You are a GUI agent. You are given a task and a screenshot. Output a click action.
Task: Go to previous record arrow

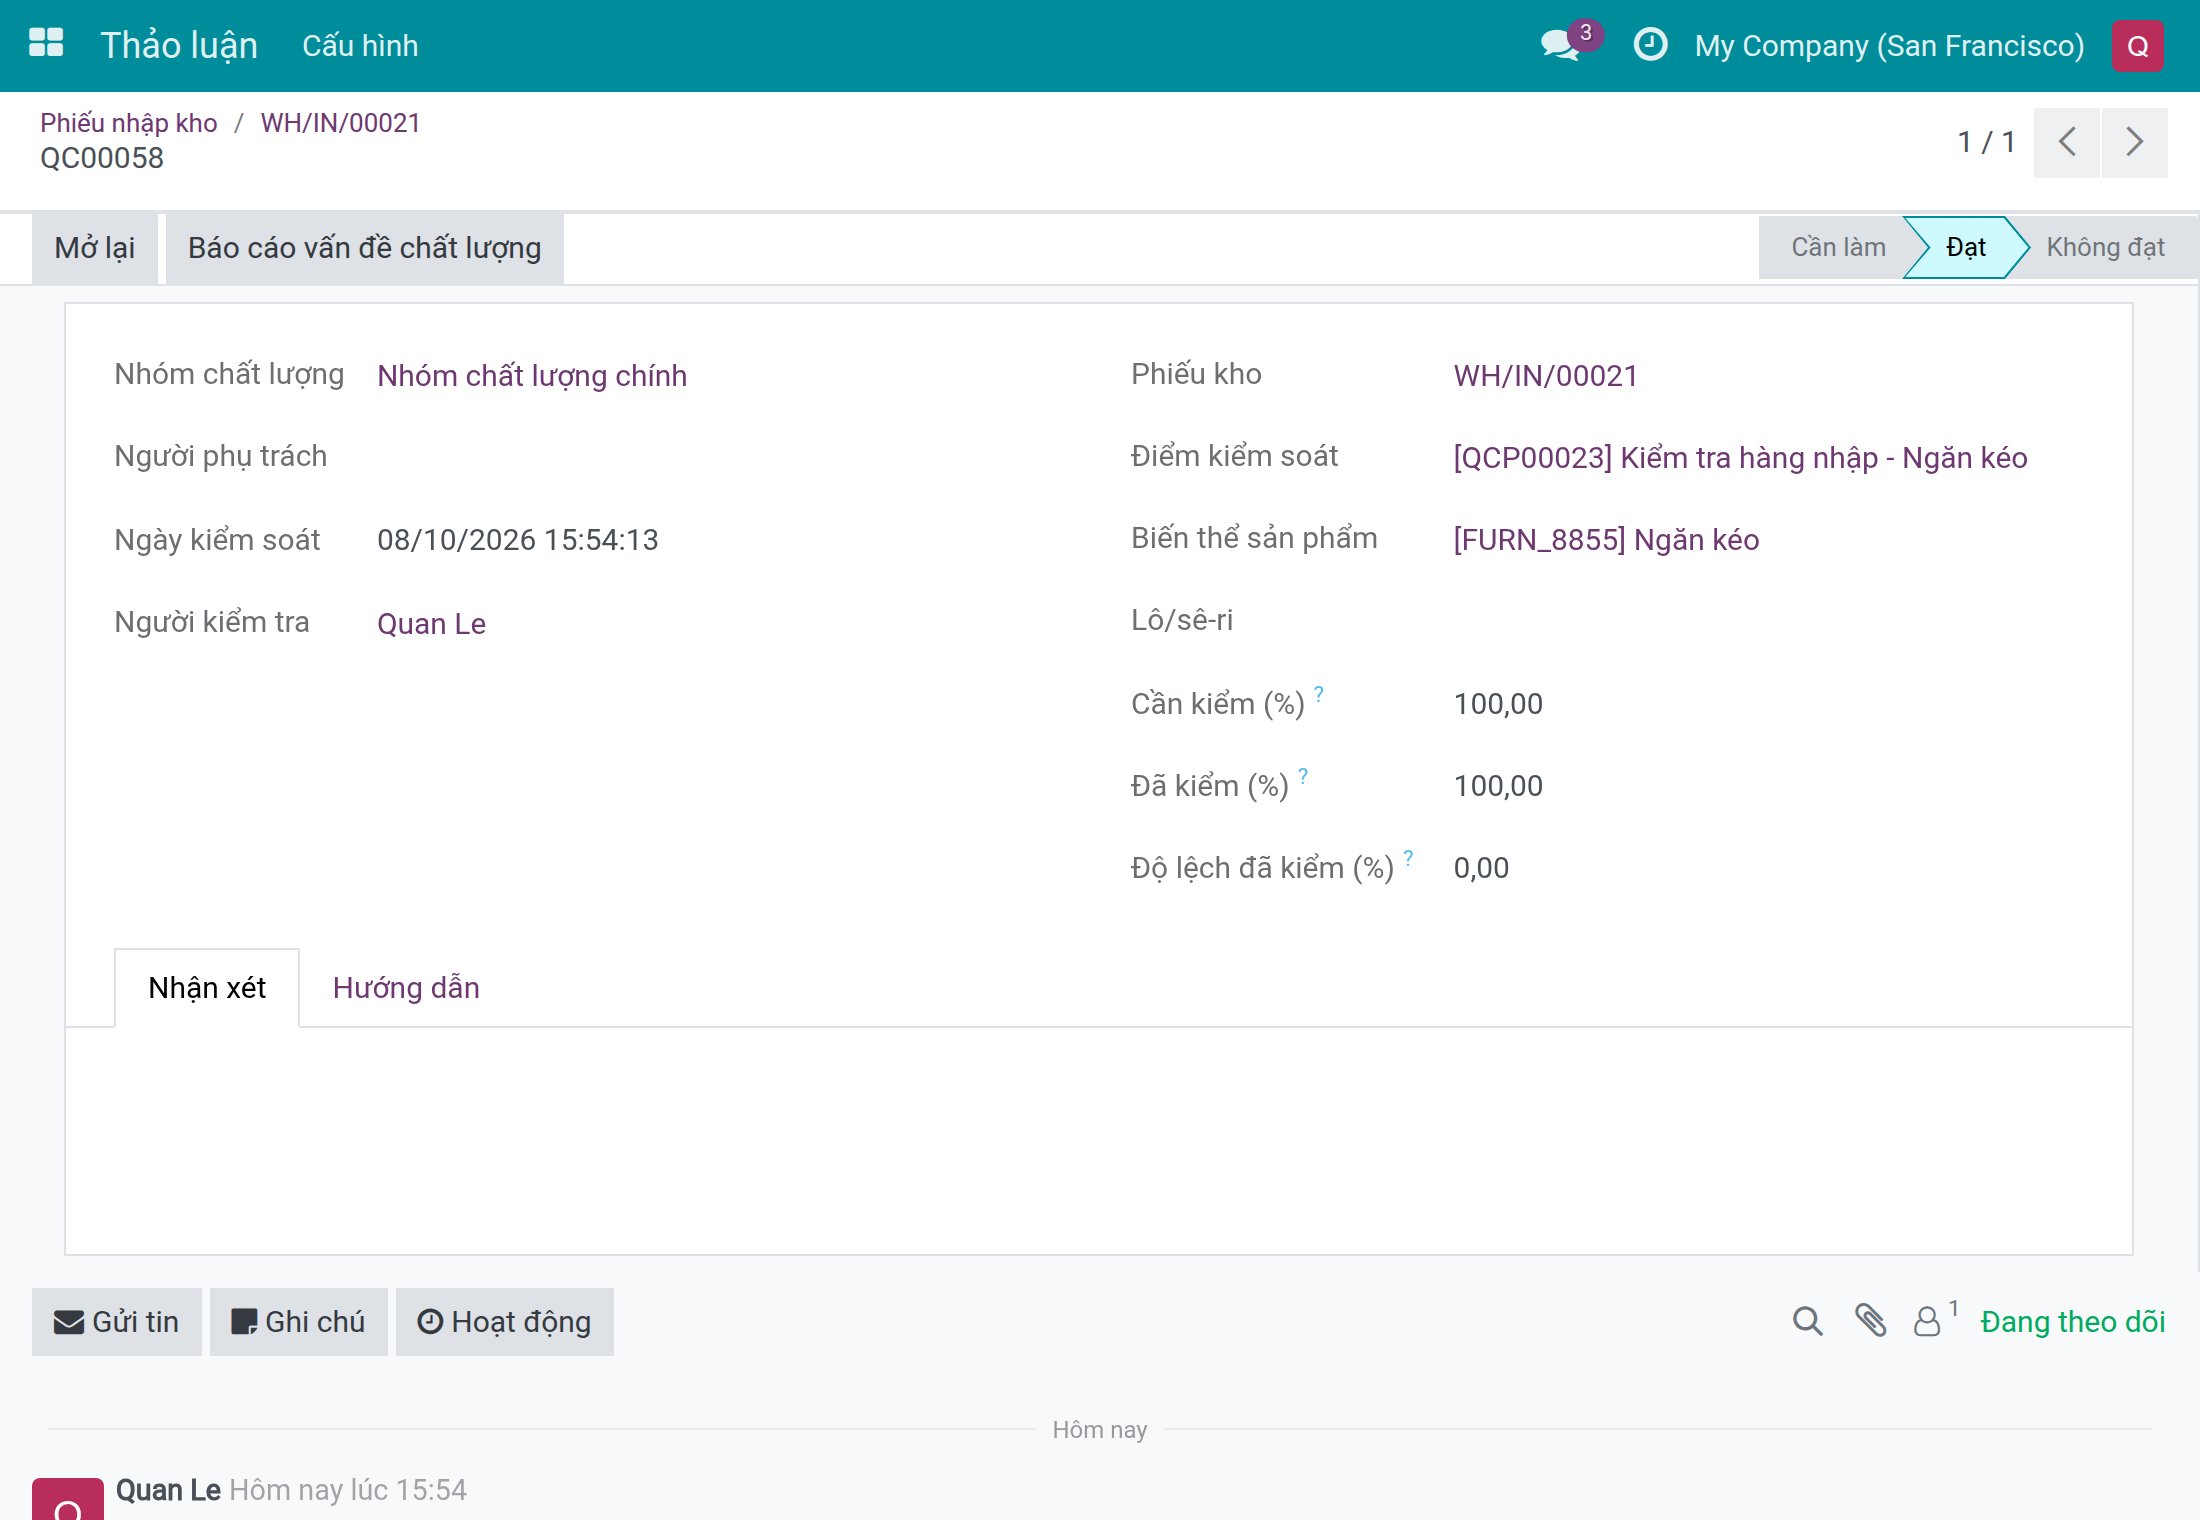coord(2067,142)
